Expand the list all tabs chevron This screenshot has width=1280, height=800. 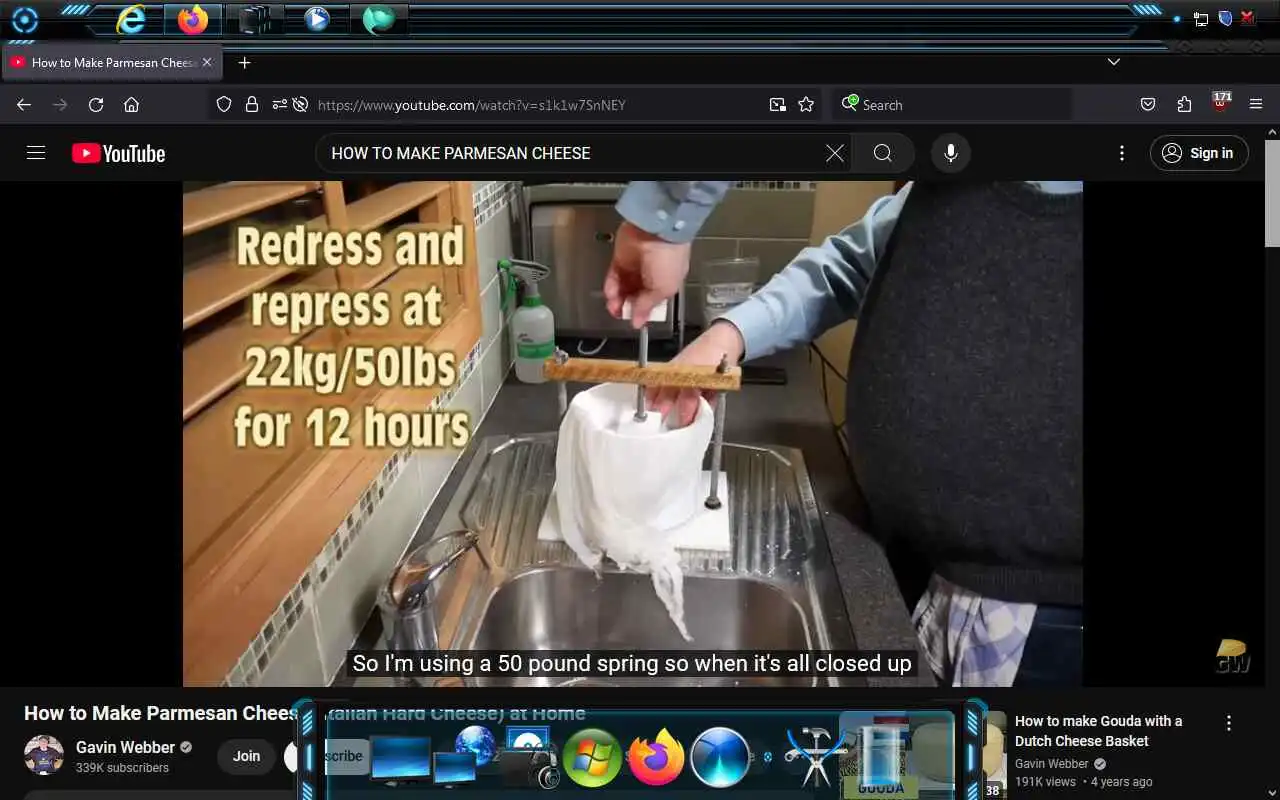[1113, 62]
